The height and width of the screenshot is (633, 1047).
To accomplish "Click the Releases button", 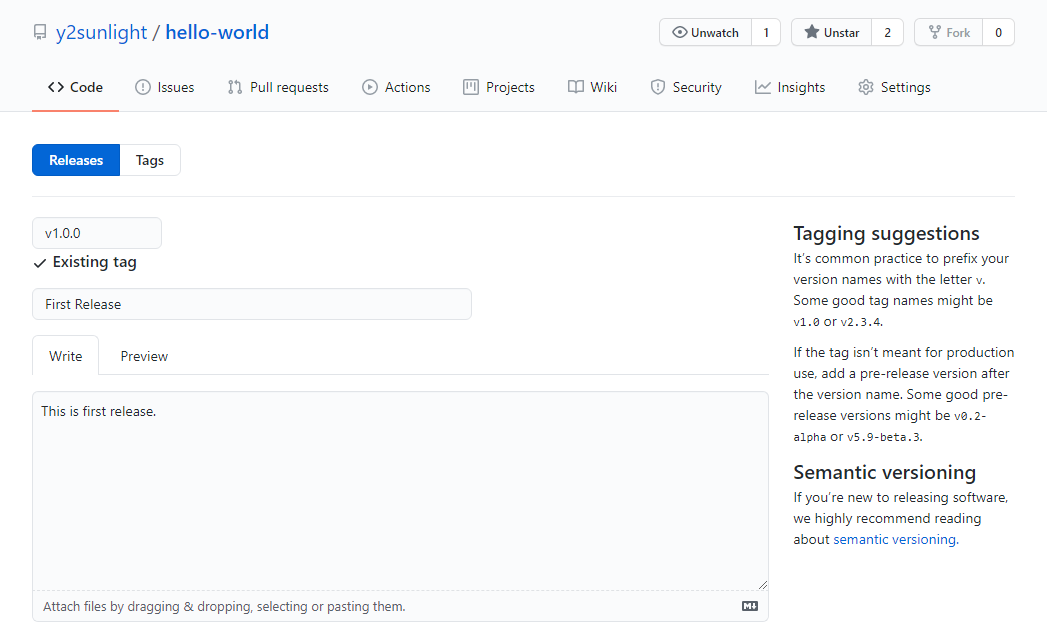I will coord(76,160).
